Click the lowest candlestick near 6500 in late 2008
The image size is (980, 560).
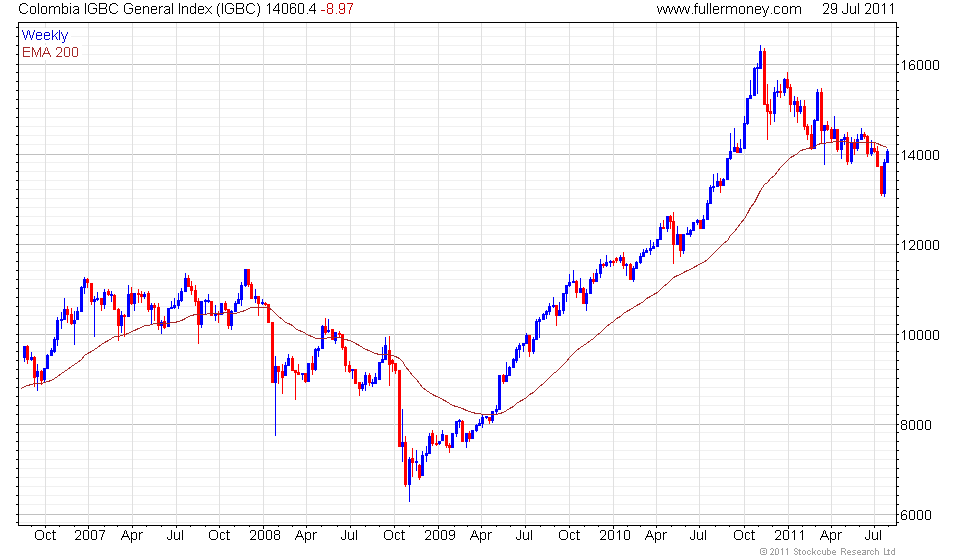pos(409,478)
